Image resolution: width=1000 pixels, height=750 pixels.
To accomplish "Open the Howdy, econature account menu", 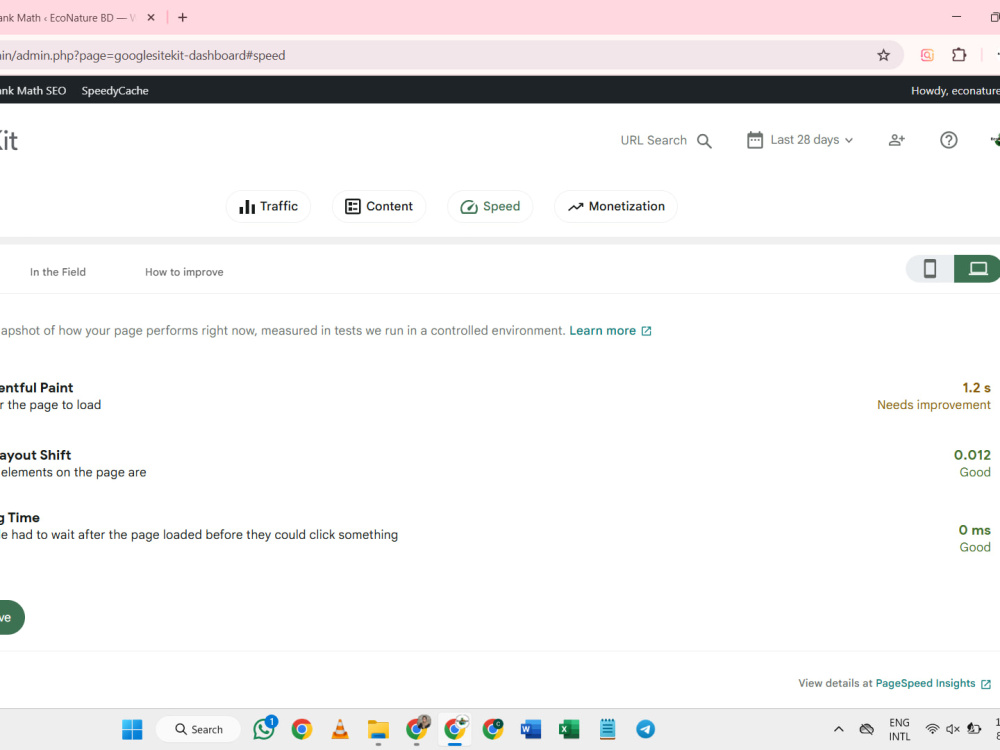I will pos(955,91).
